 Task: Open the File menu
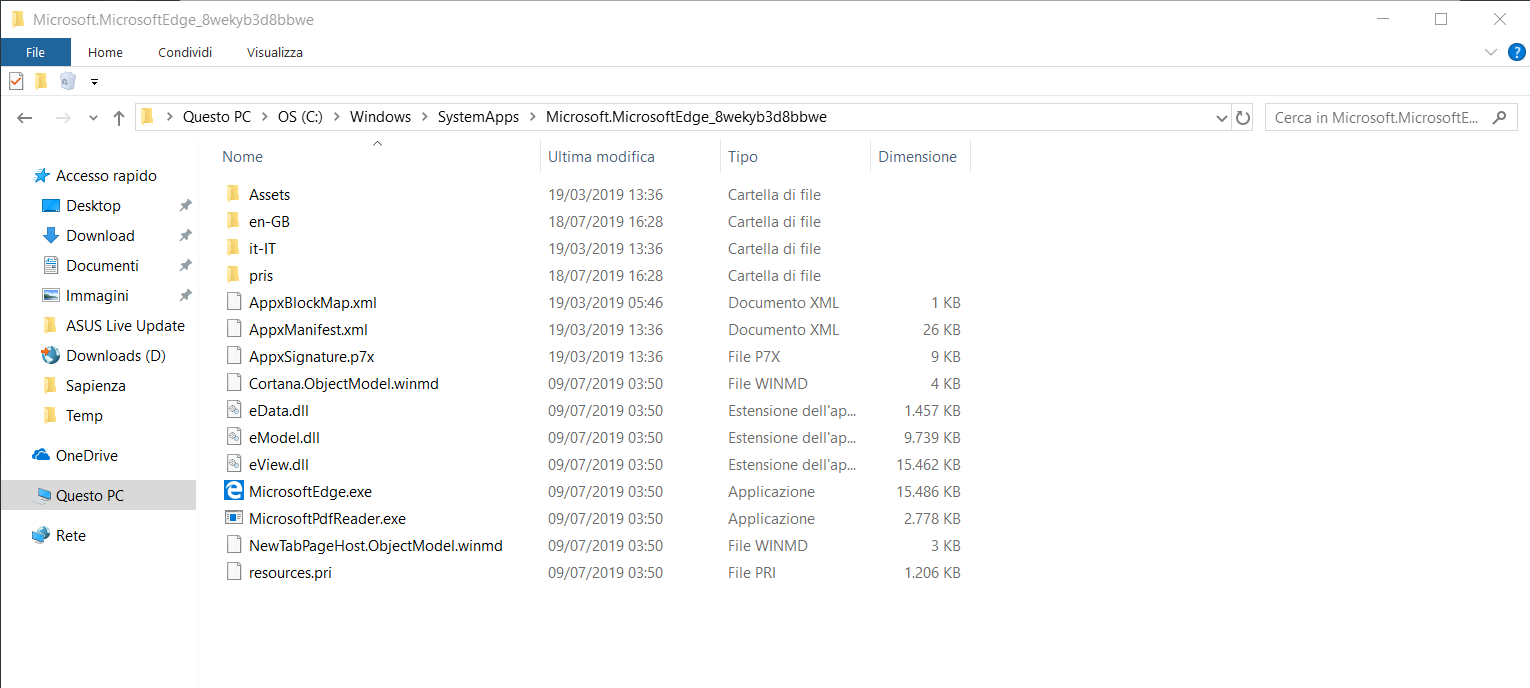(x=35, y=52)
